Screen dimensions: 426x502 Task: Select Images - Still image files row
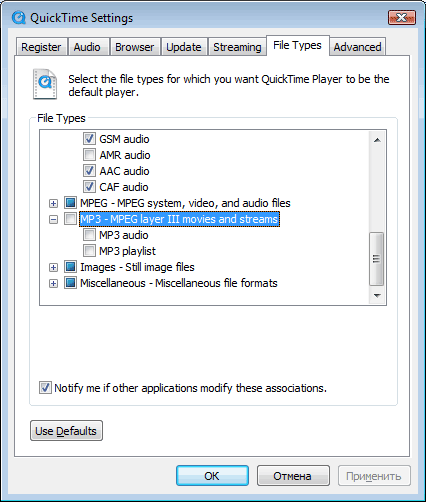[x=137, y=267]
